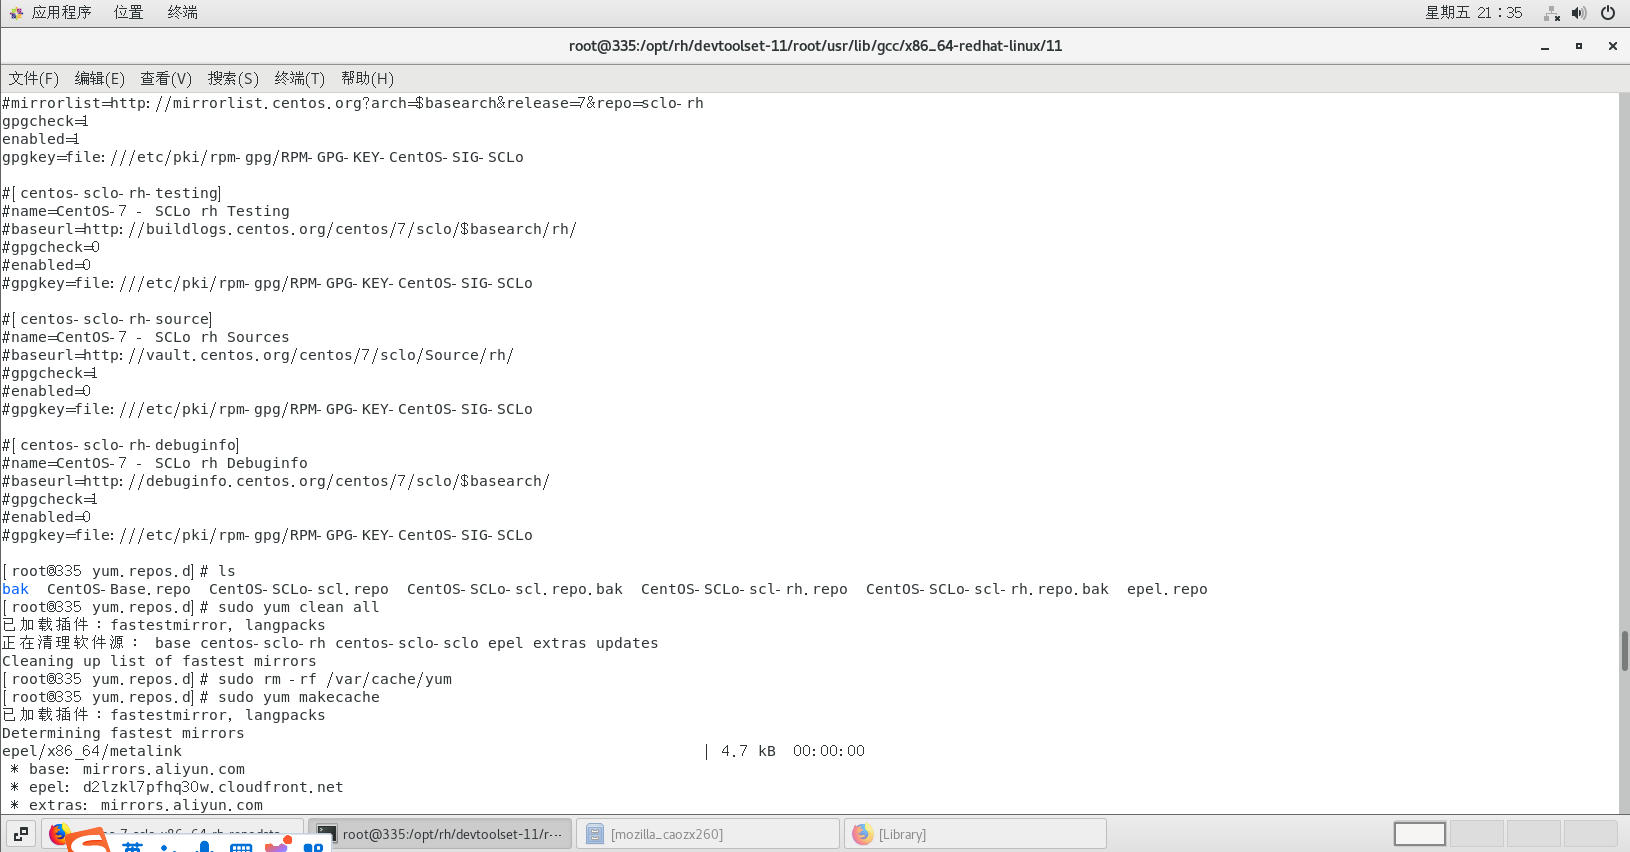Click the 'epel/x86_64/metalink' line
The image size is (1630, 852).
92,751
